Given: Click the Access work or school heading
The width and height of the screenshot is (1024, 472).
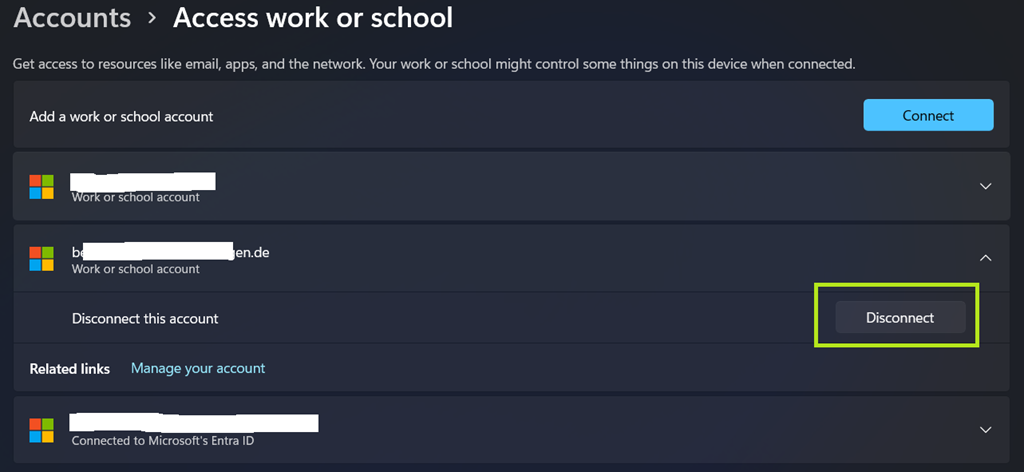Looking at the screenshot, I should point(312,18).
